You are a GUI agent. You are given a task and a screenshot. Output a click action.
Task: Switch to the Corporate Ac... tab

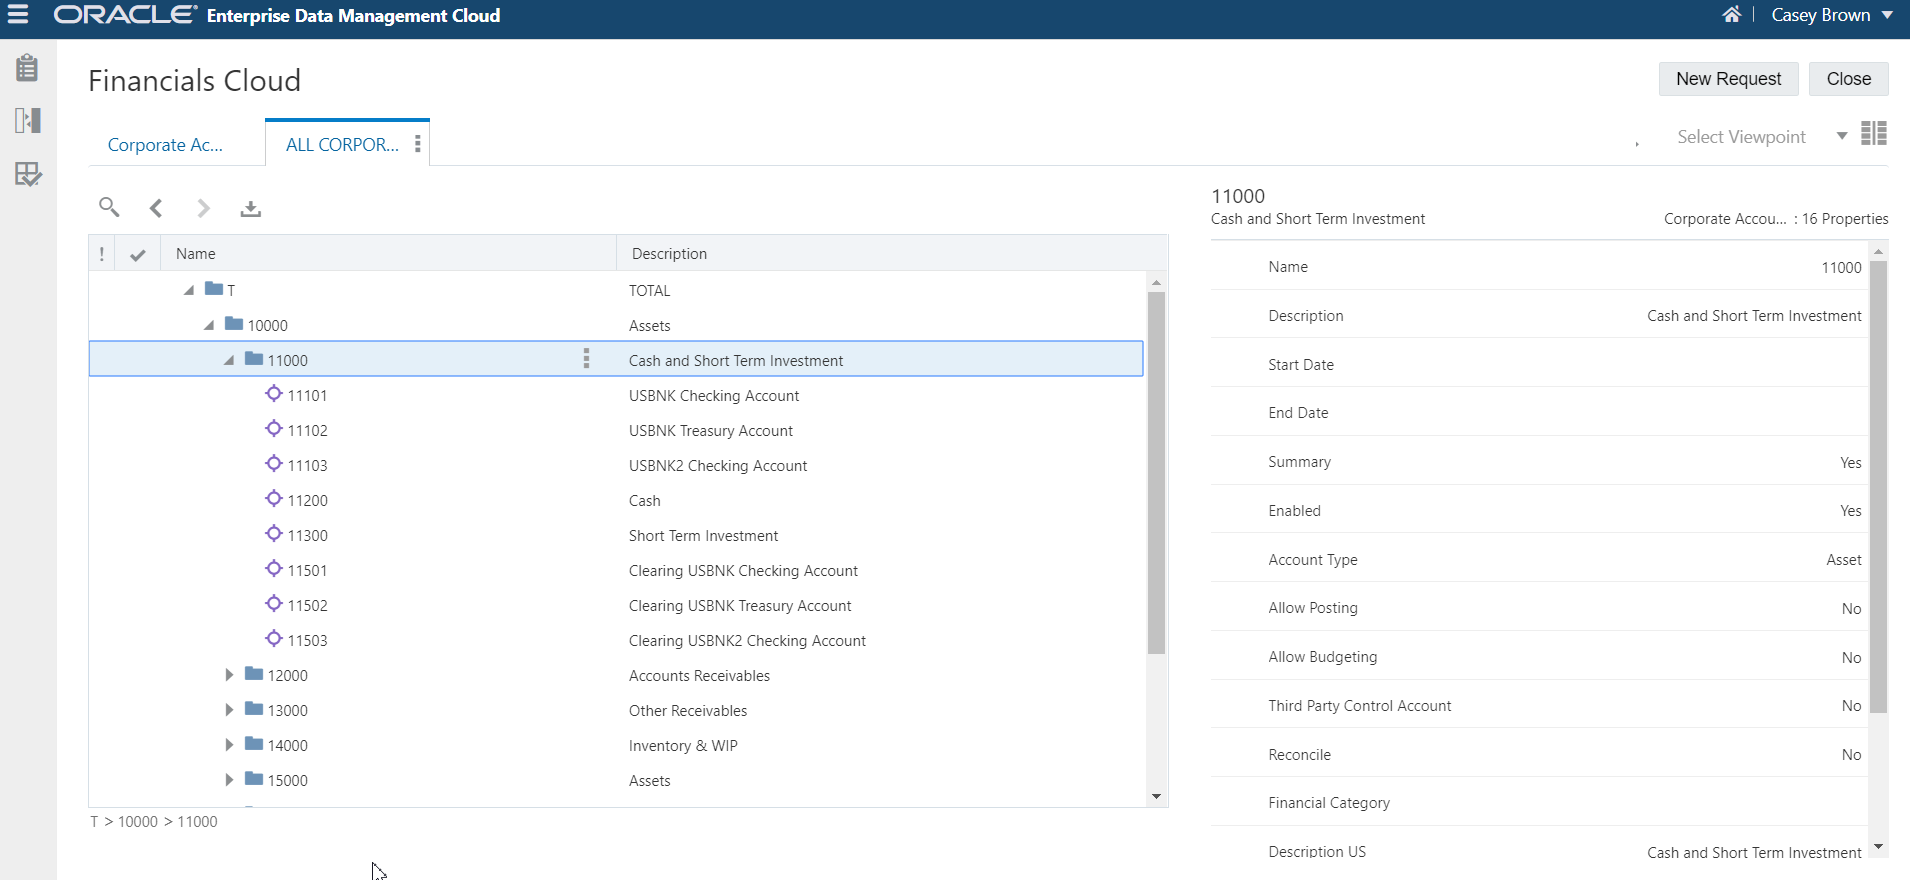(165, 145)
